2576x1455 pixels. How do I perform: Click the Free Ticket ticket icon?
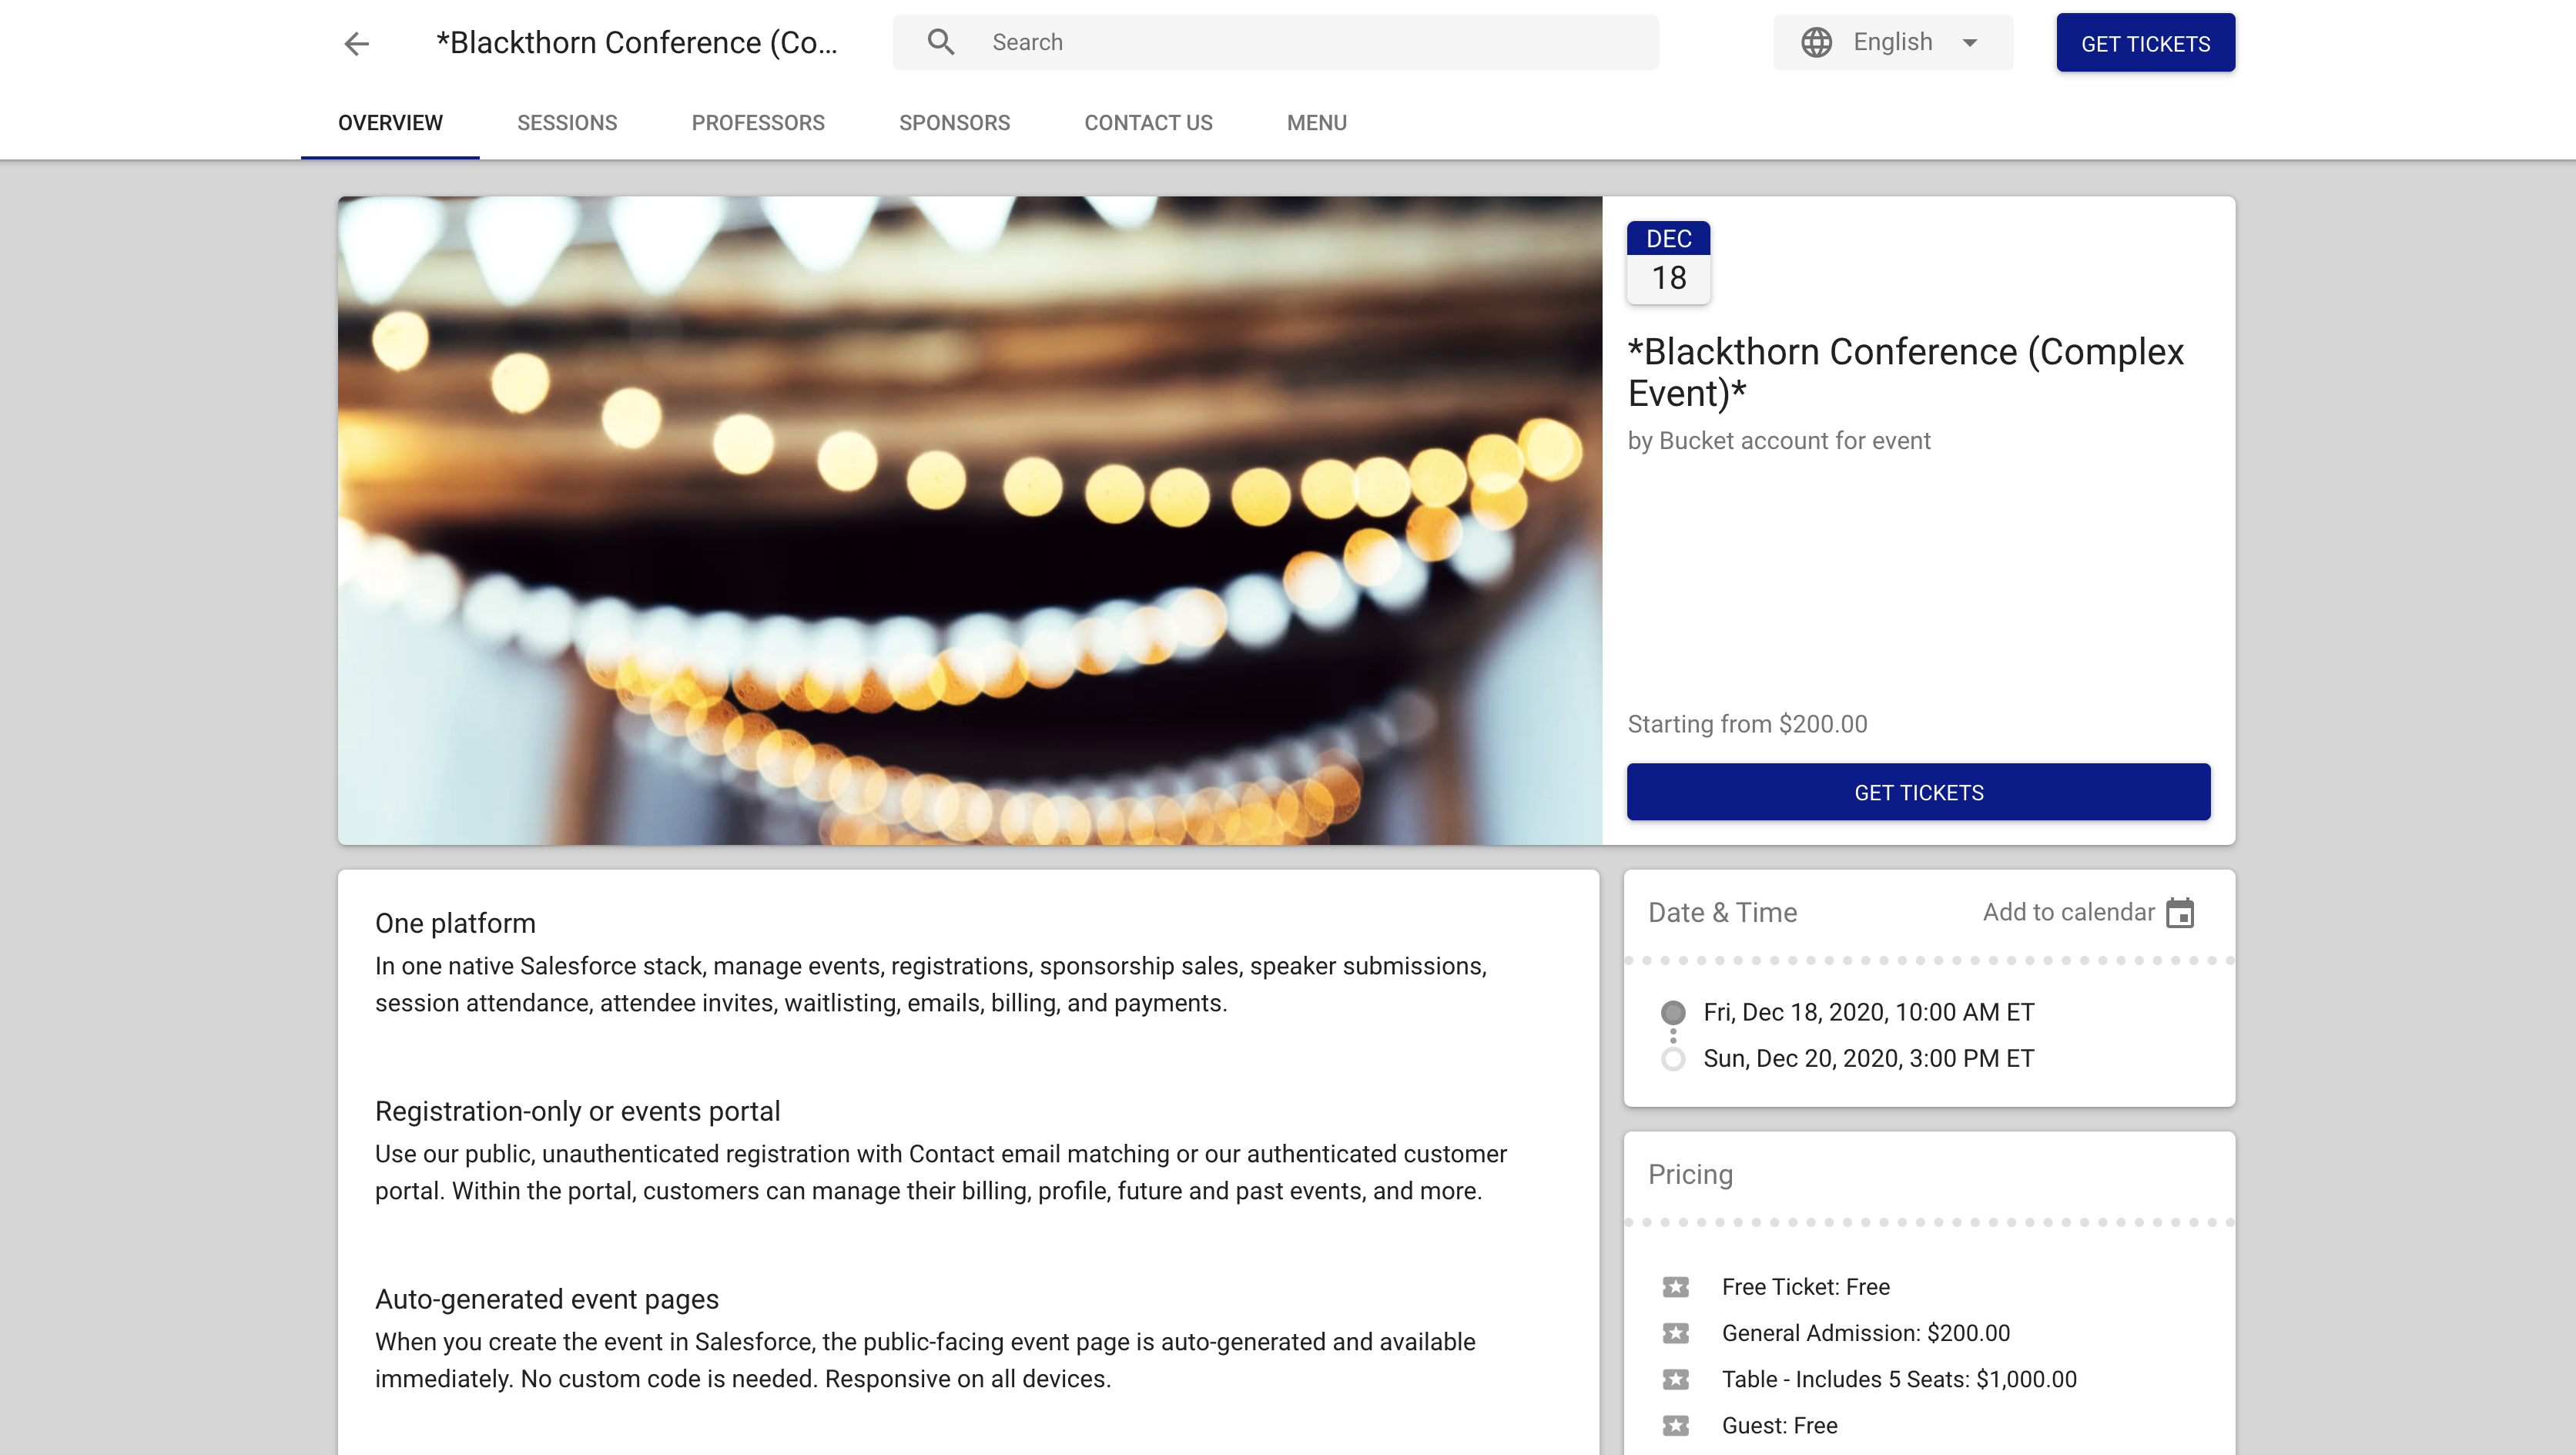point(1676,1287)
